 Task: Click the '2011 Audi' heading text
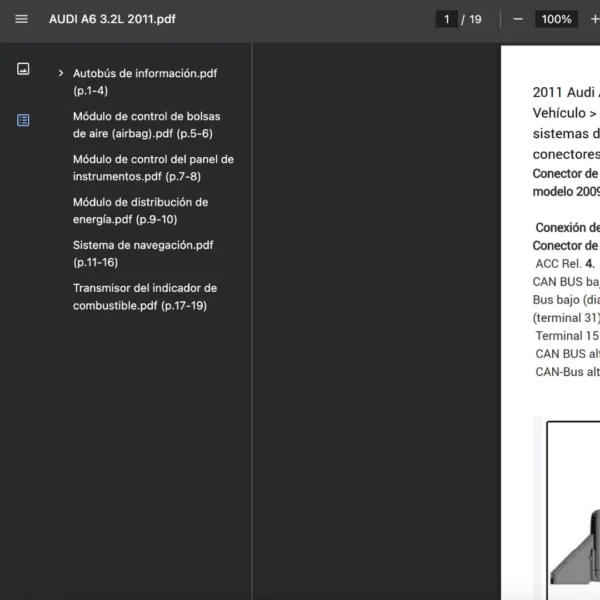[564, 92]
